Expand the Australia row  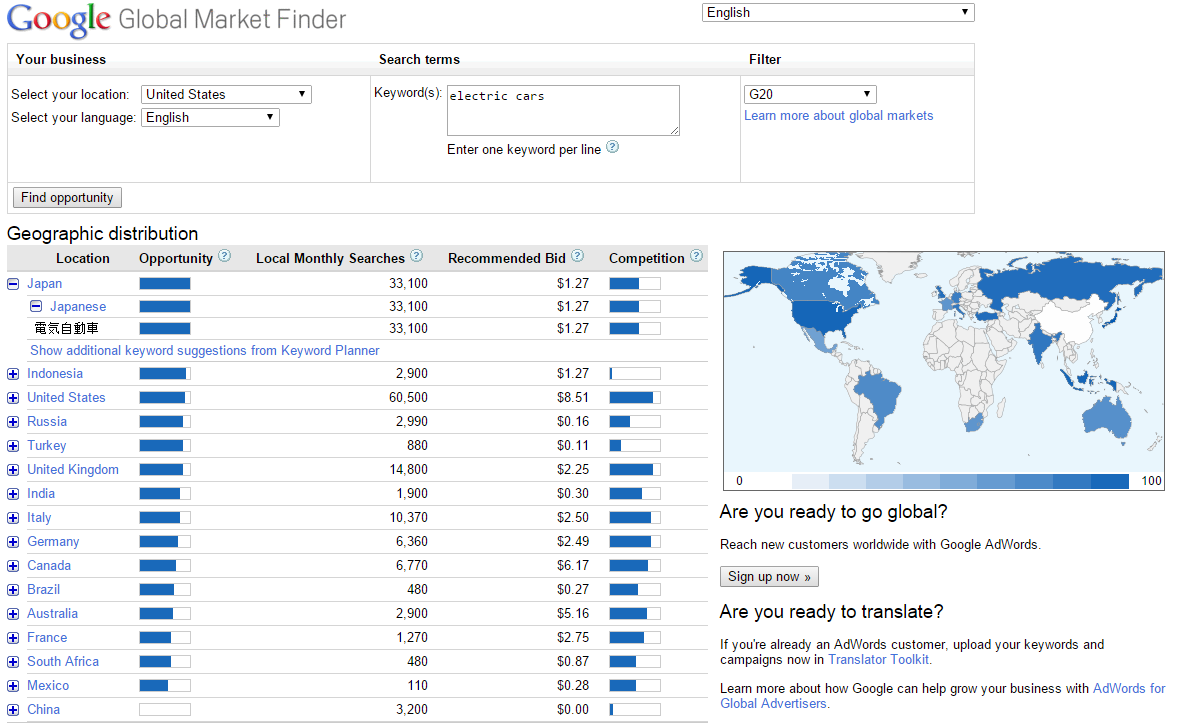click(13, 614)
